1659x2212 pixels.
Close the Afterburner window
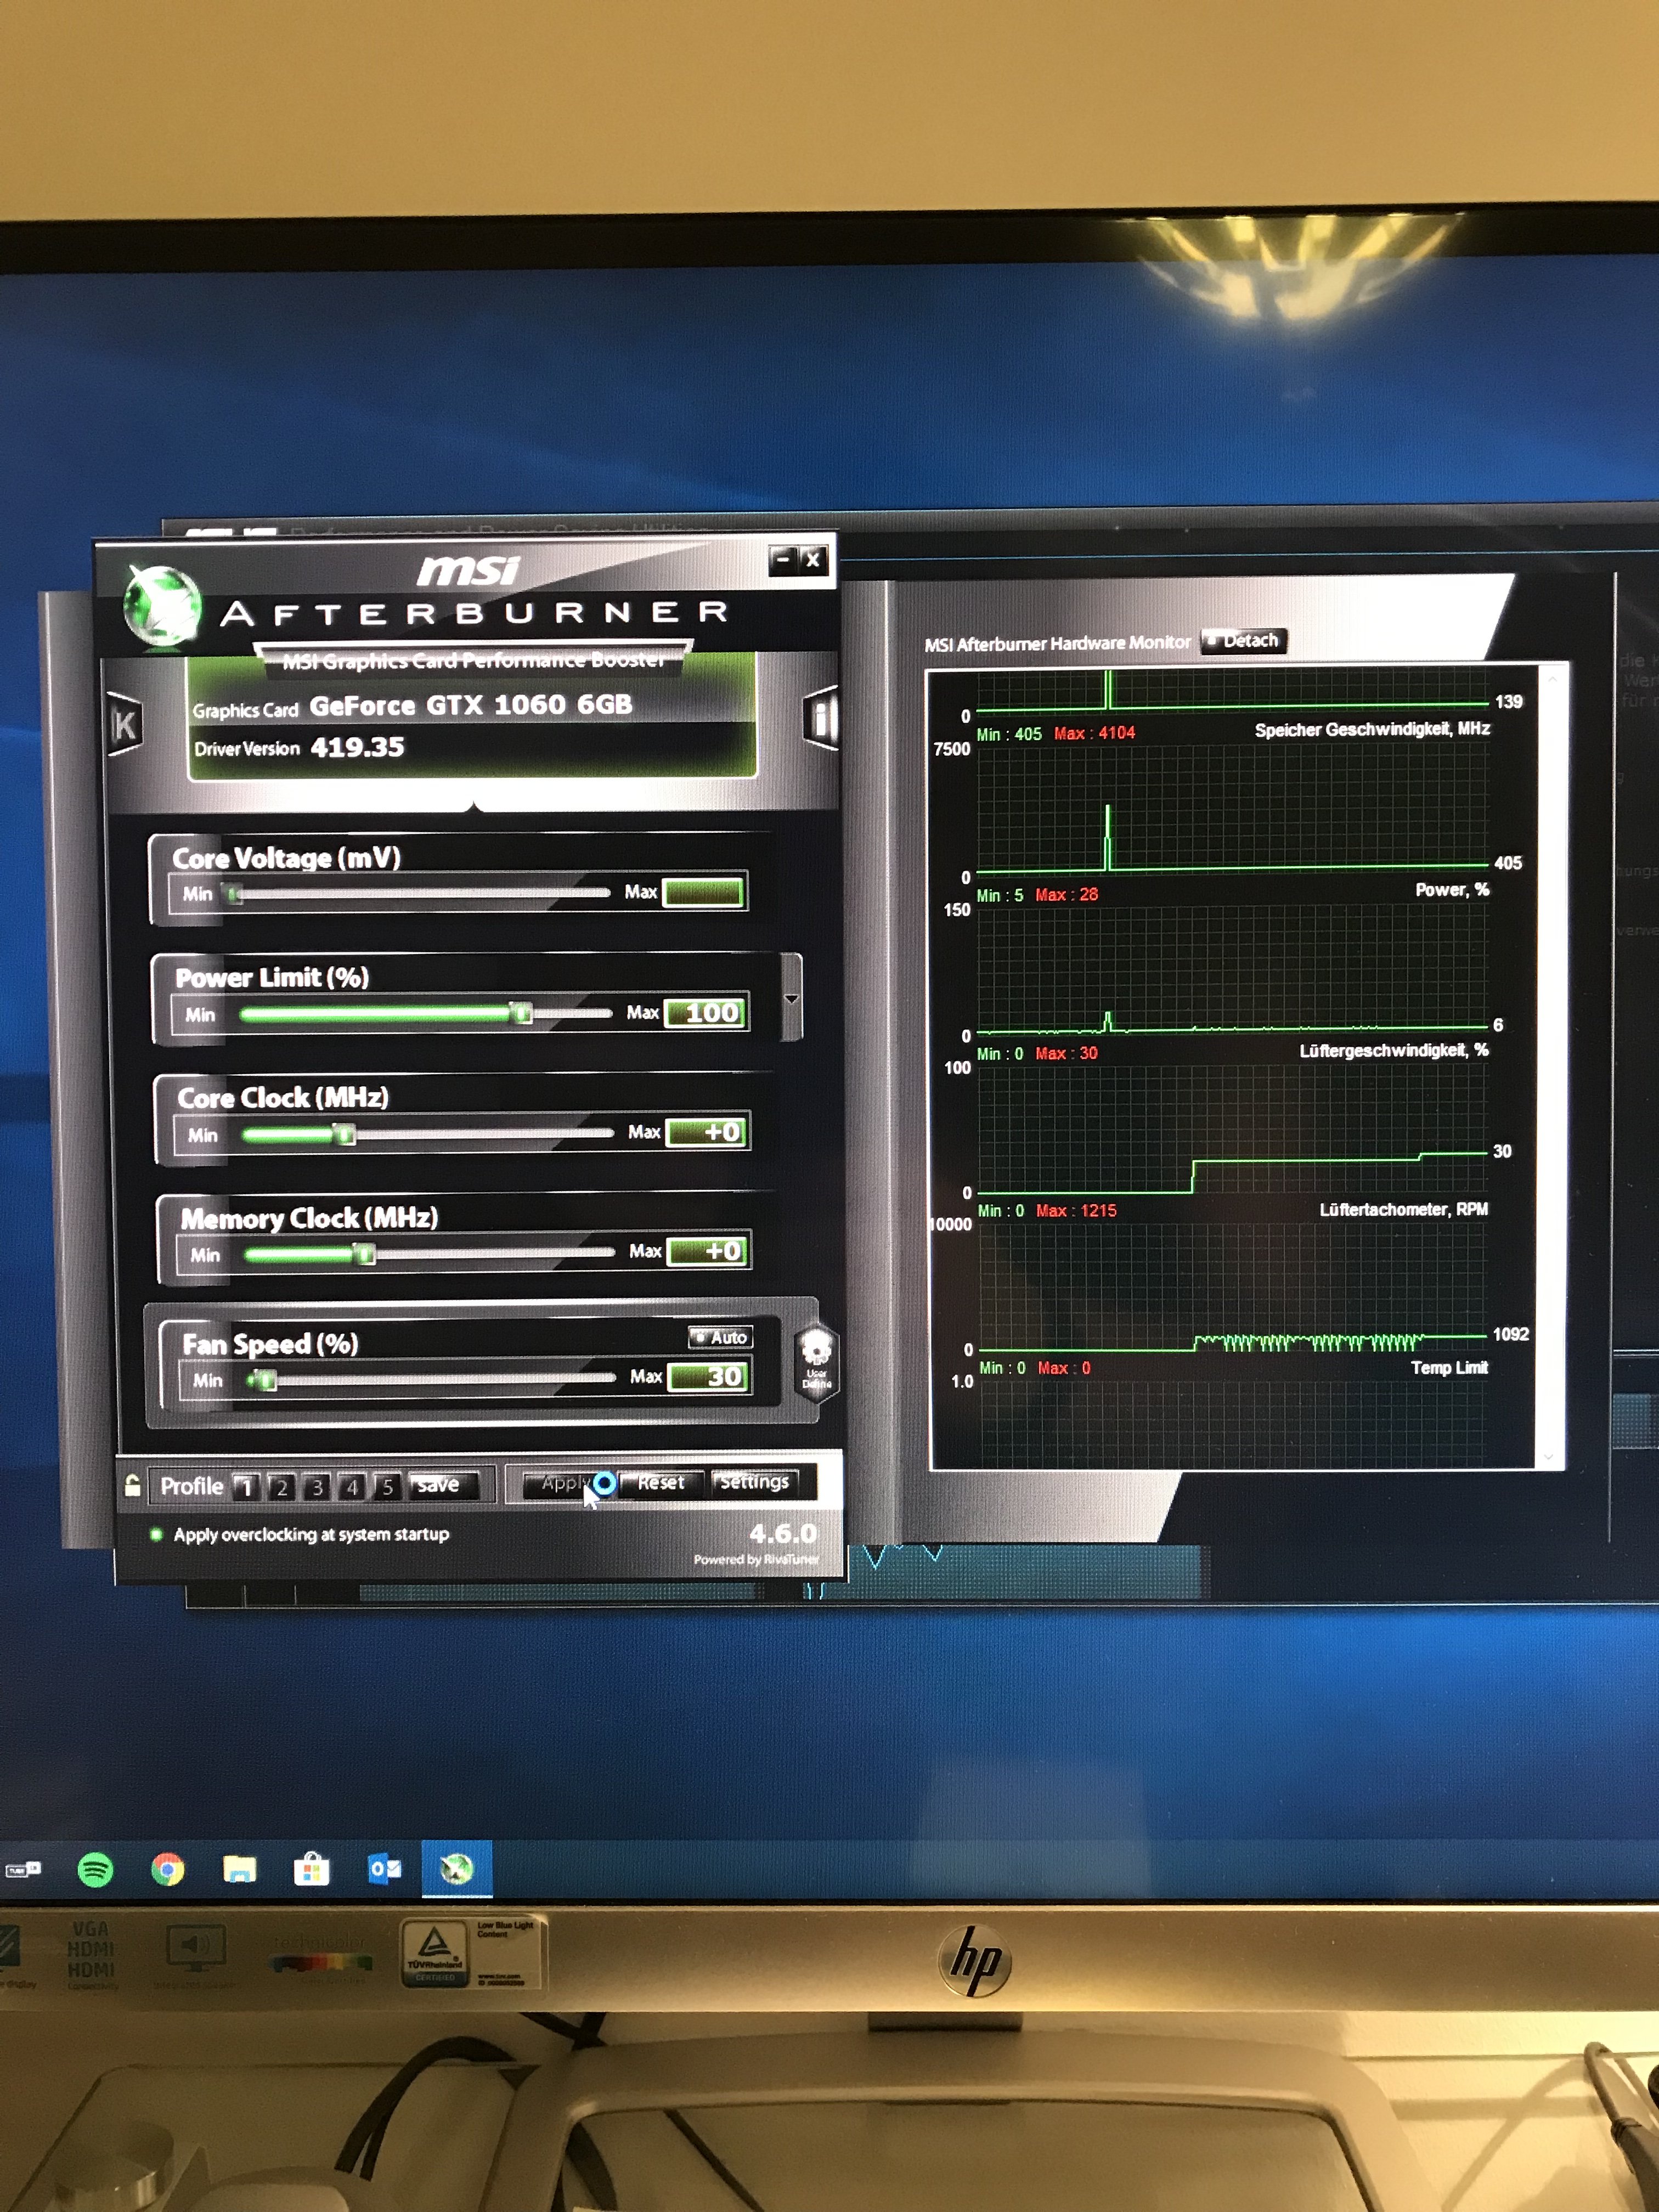tap(813, 559)
